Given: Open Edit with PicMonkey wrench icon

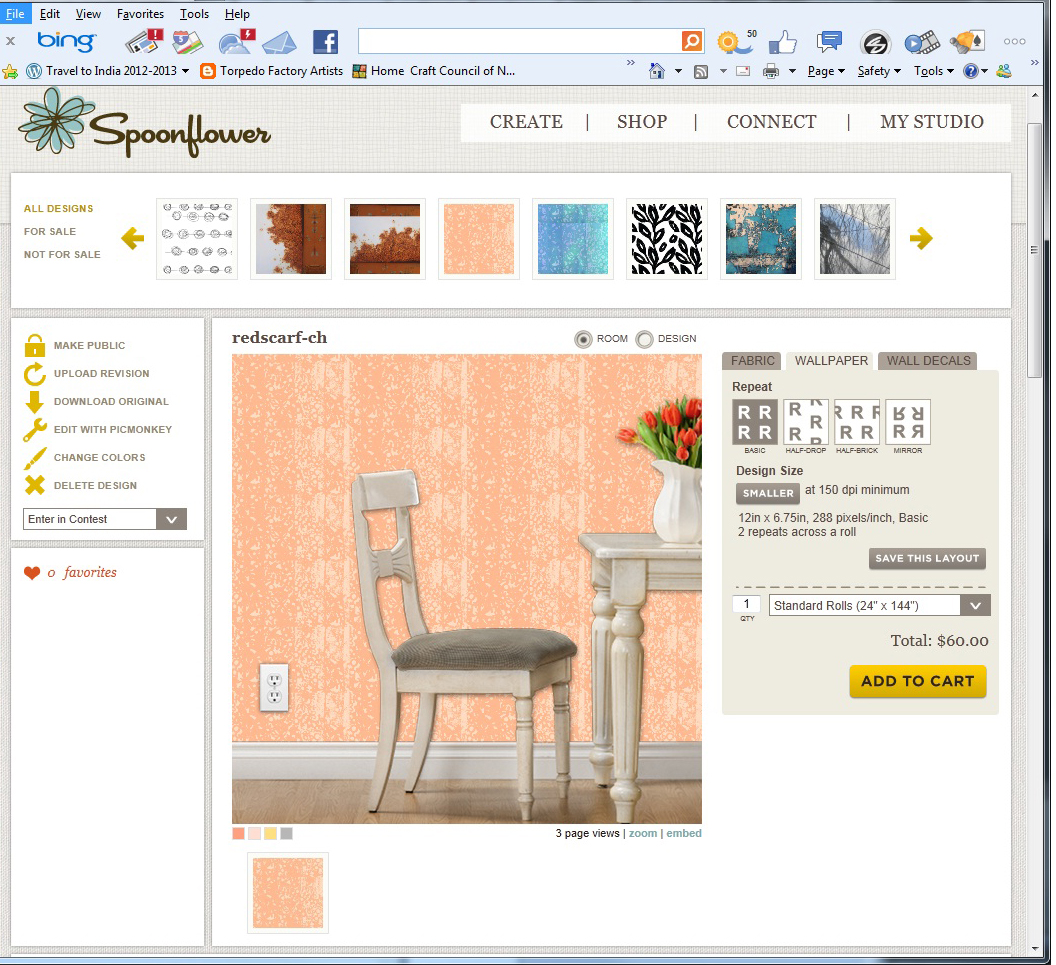Looking at the screenshot, I should coord(35,430).
